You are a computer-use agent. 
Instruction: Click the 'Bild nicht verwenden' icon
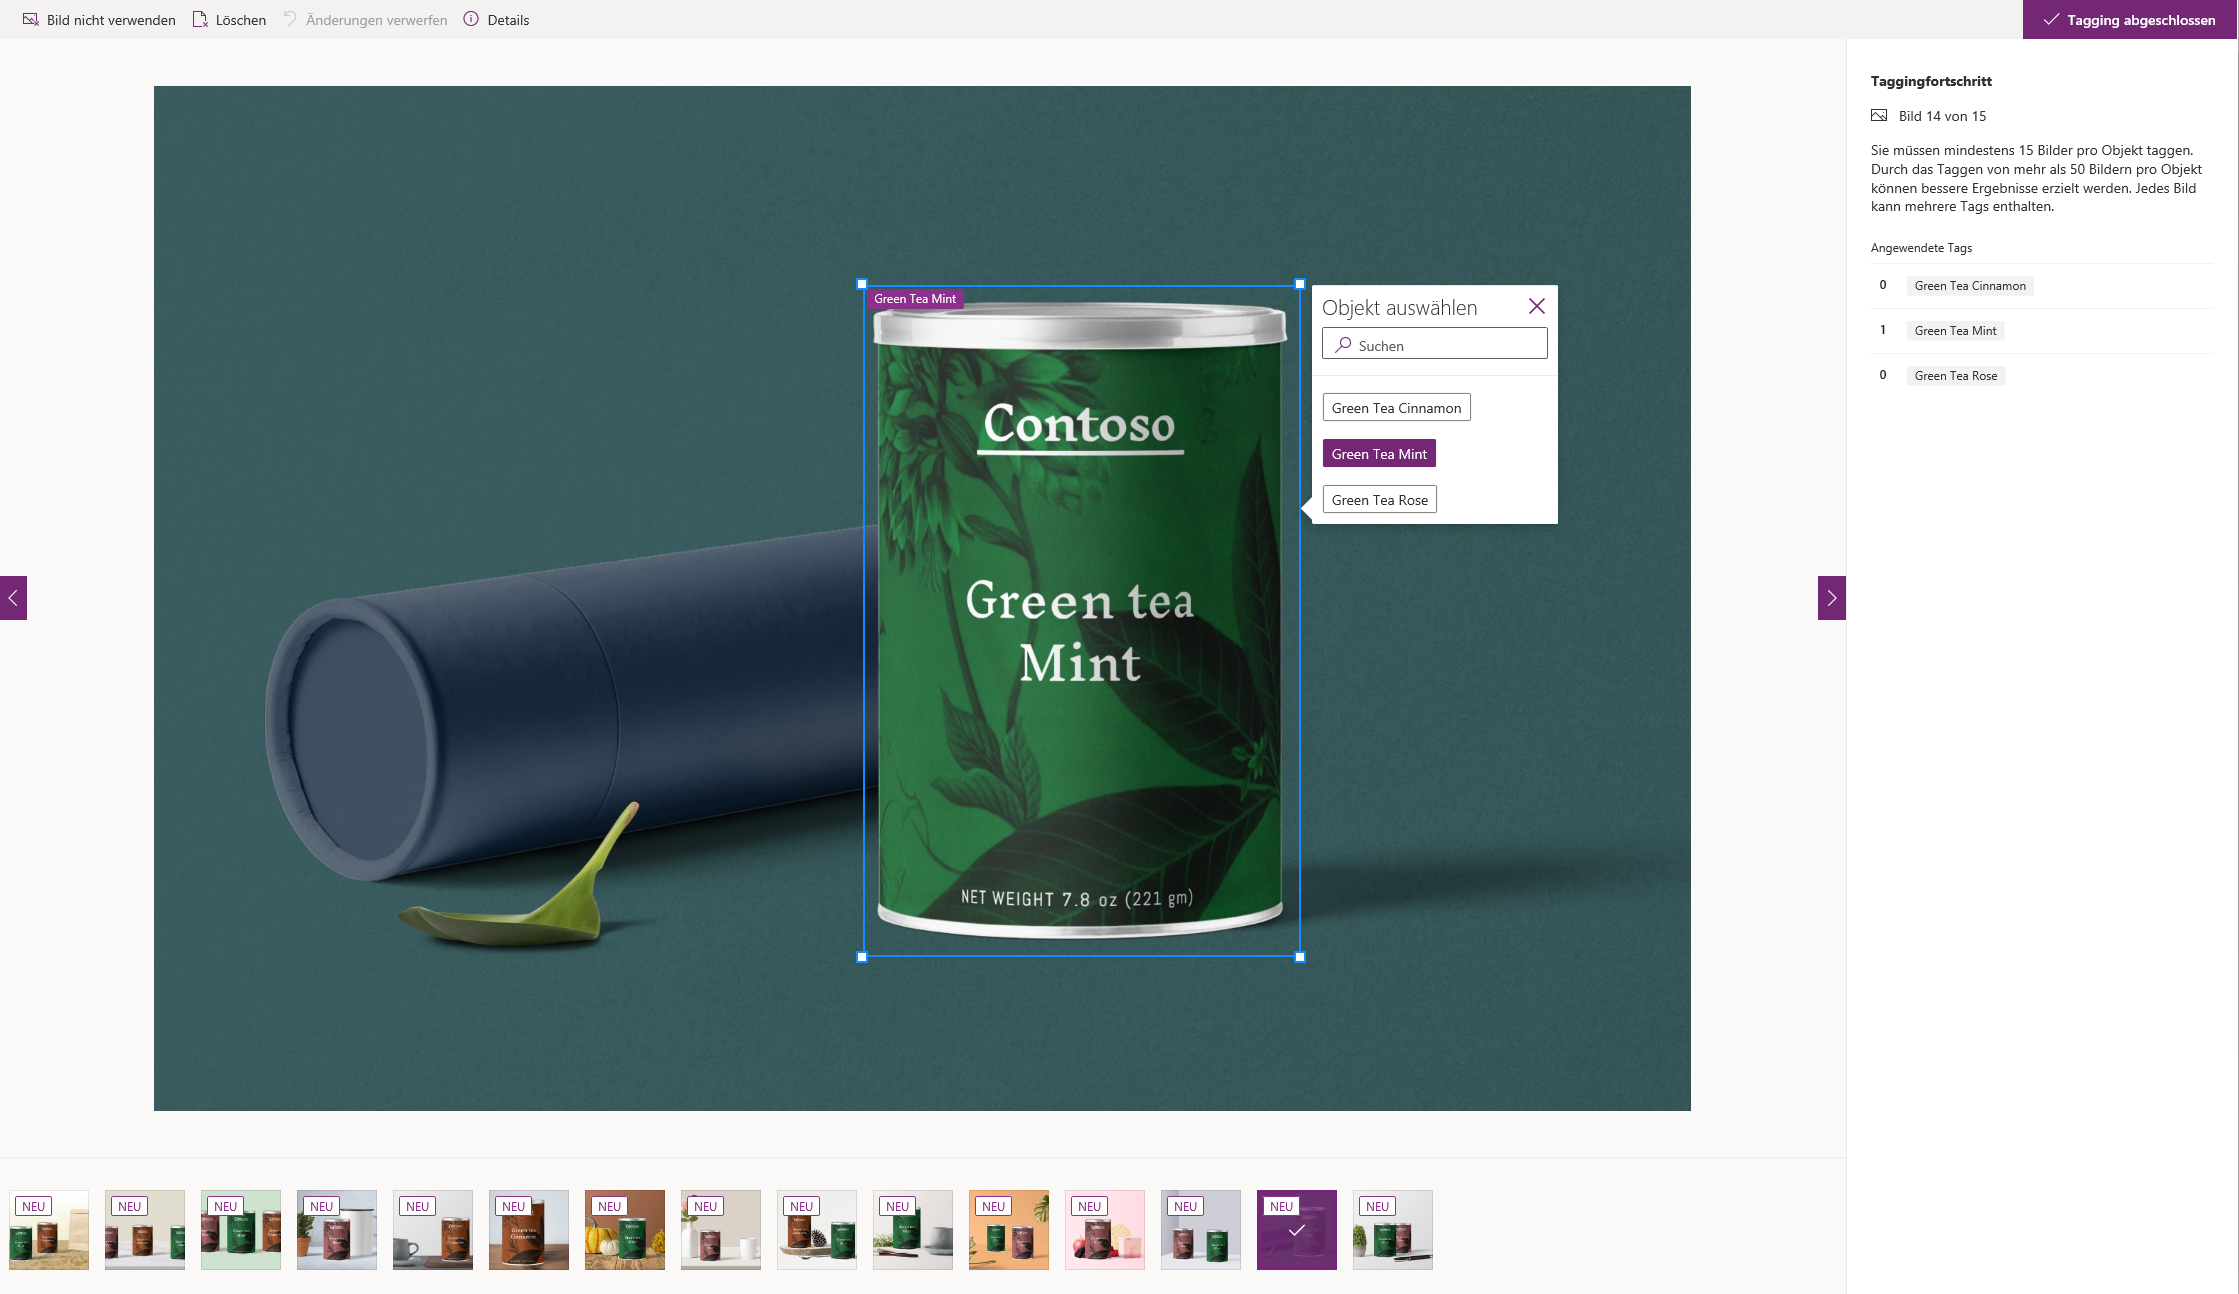click(31, 20)
